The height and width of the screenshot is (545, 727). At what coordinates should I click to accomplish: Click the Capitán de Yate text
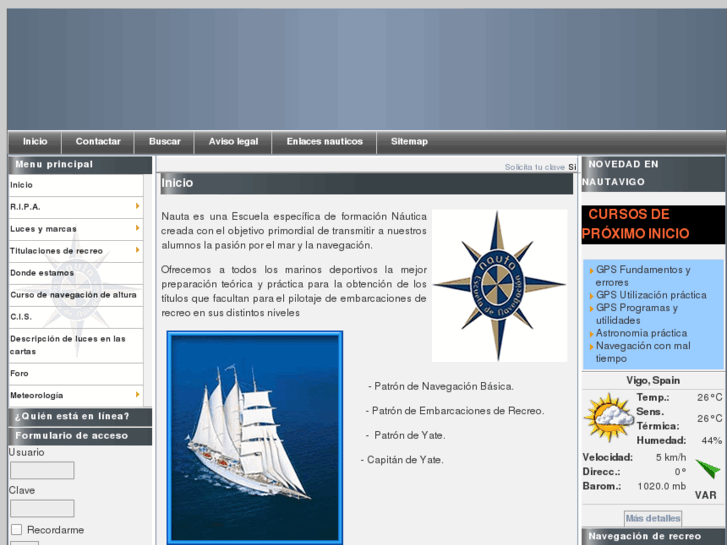pyautogui.click(x=402, y=460)
